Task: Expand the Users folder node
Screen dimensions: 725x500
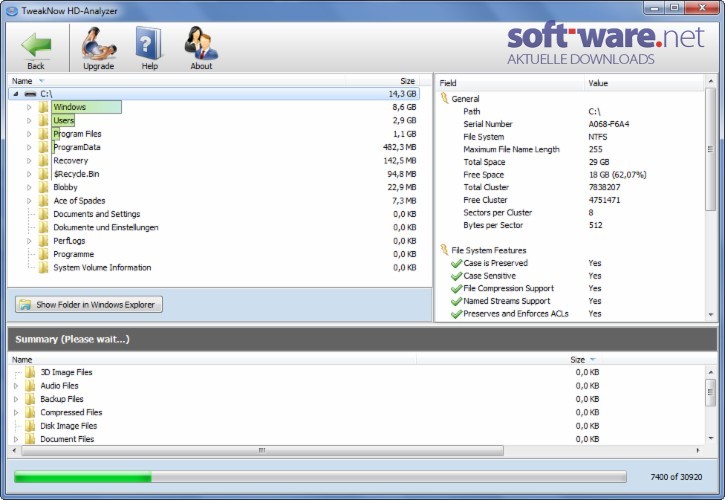Action: 29,121
